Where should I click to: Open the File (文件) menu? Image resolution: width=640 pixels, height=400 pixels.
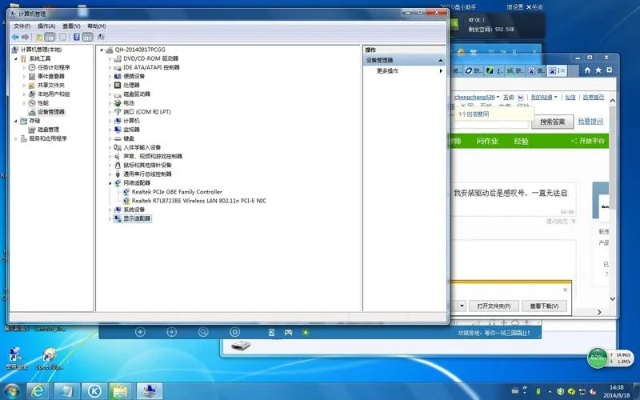(21, 26)
